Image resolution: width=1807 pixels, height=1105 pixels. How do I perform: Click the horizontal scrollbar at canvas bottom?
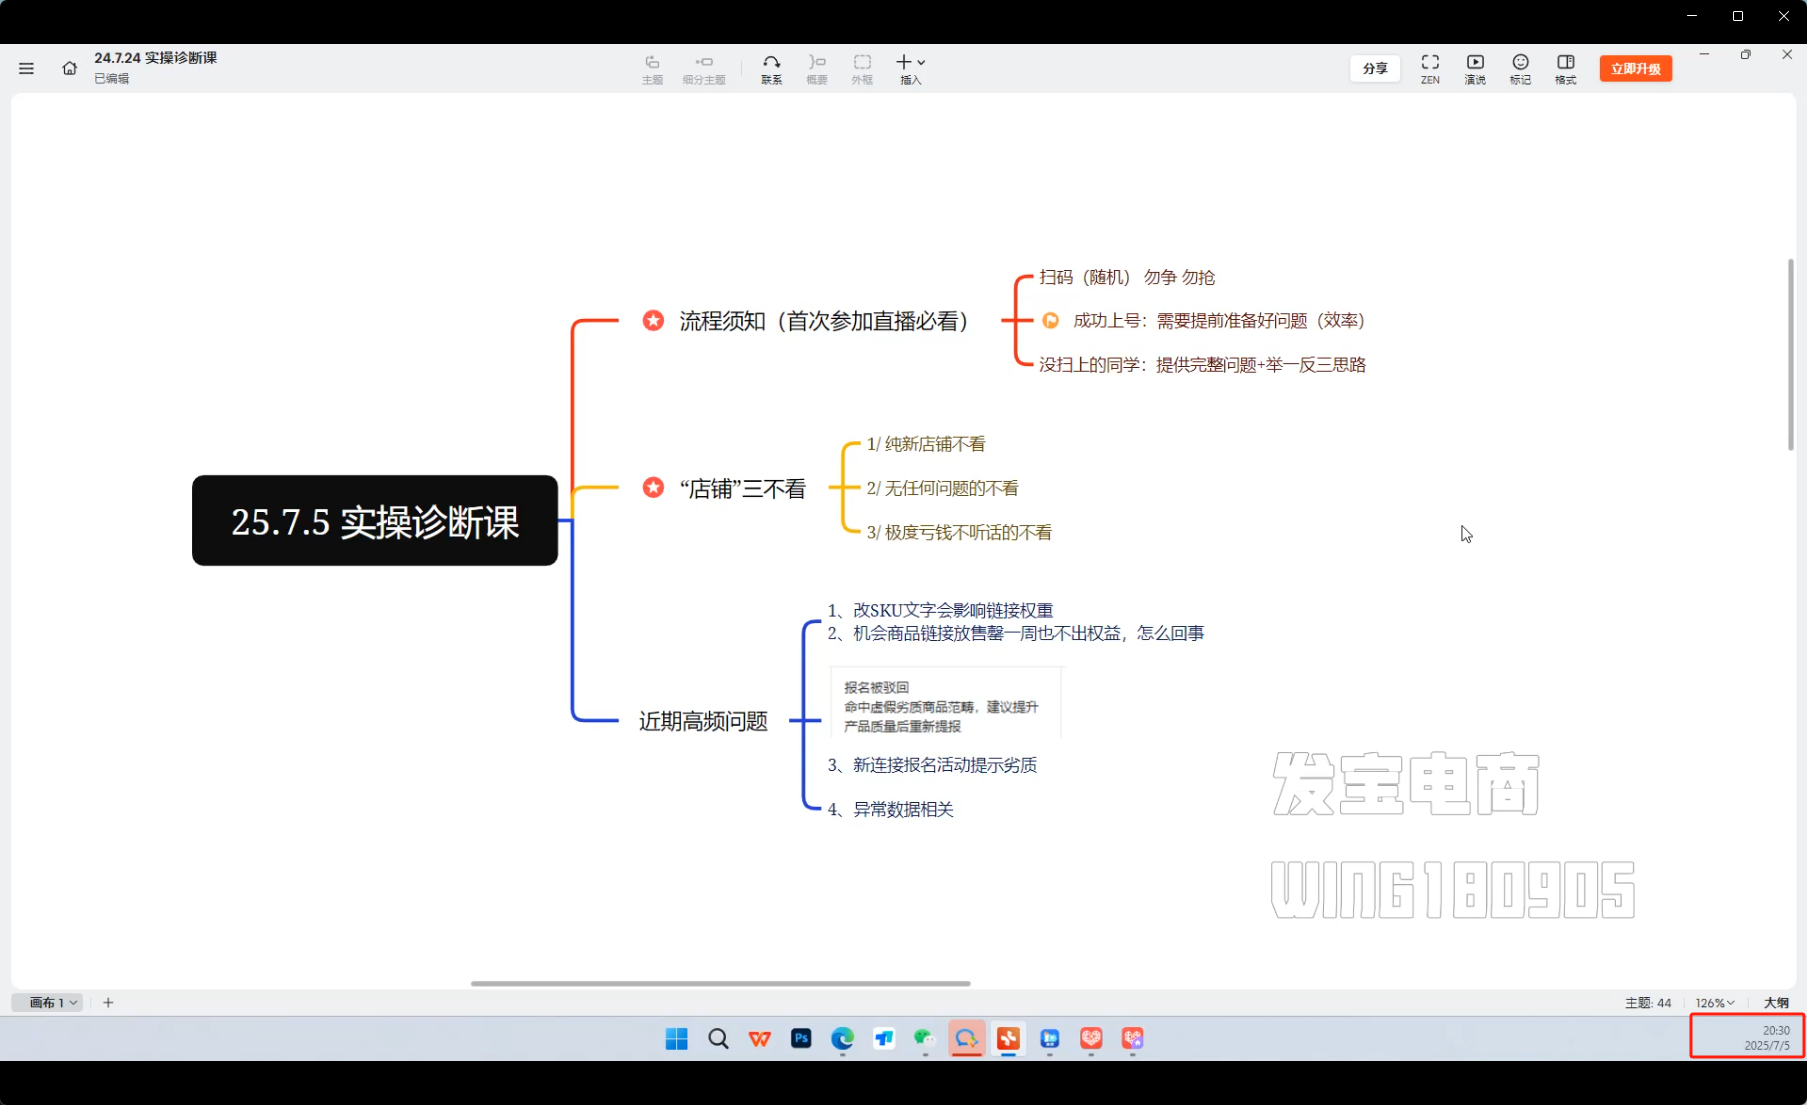tap(720, 983)
